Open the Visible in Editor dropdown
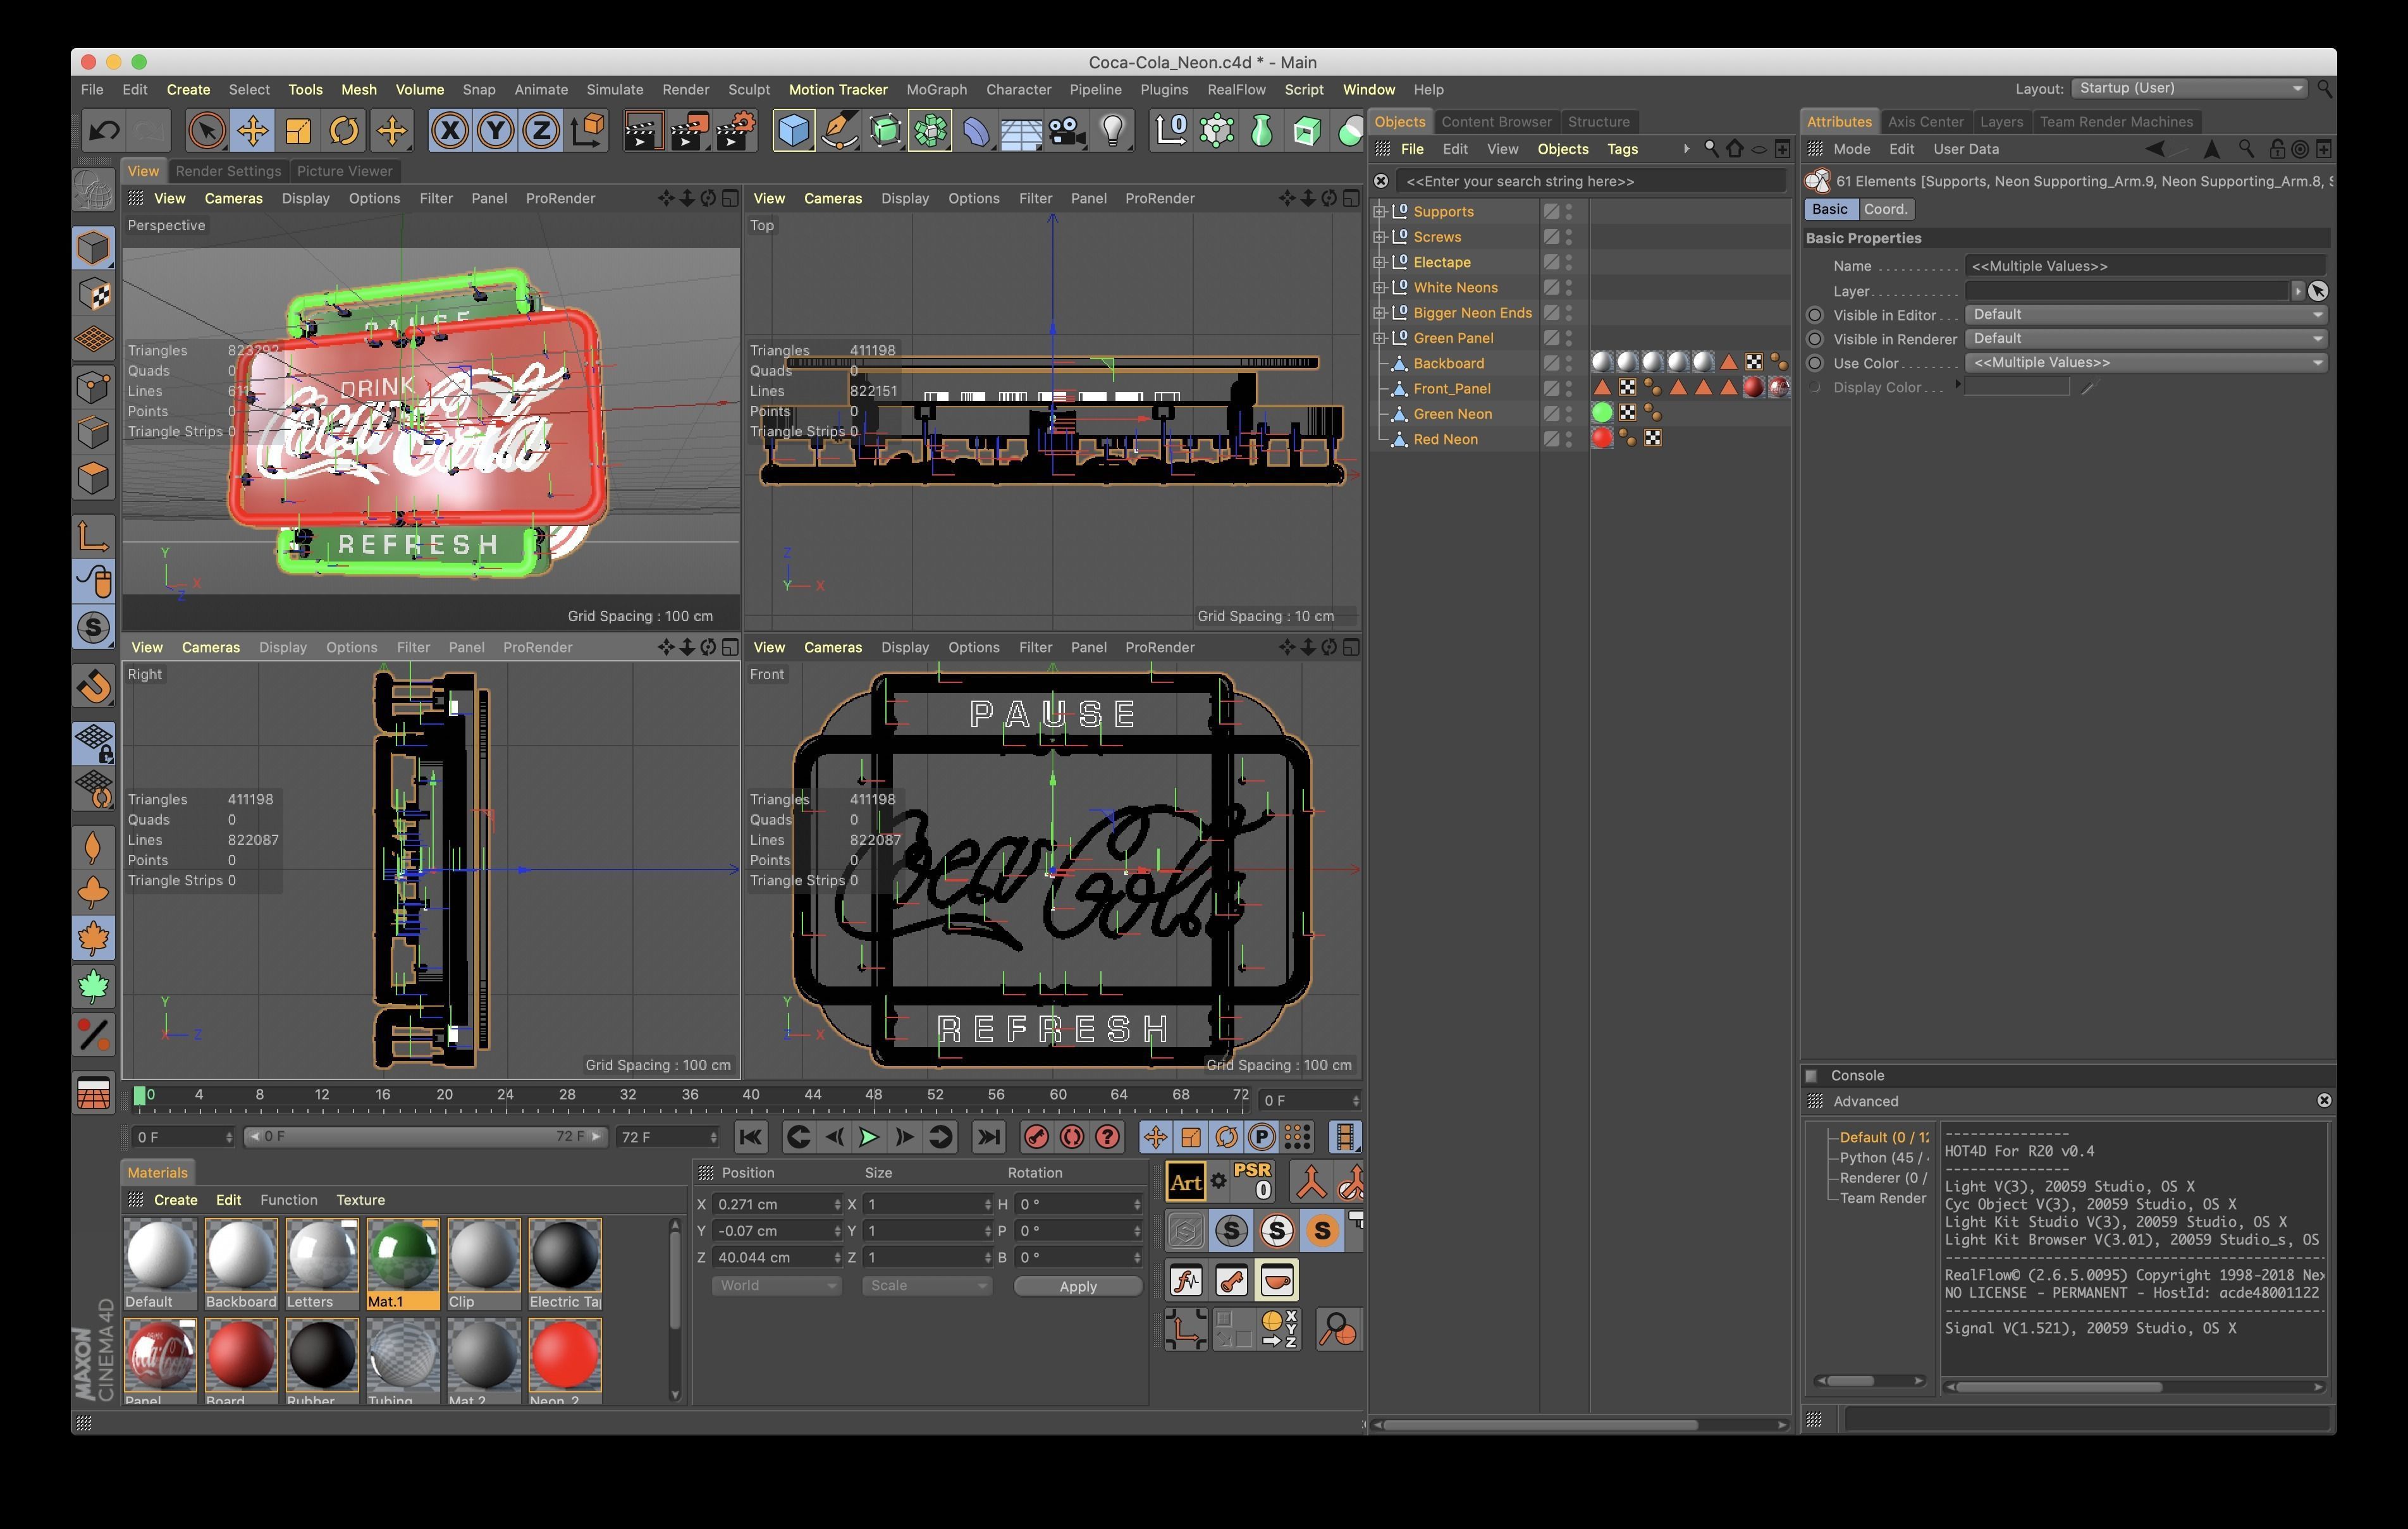Viewport: 2408px width, 1529px height. pyautogui.click(x=2146, y=315)
